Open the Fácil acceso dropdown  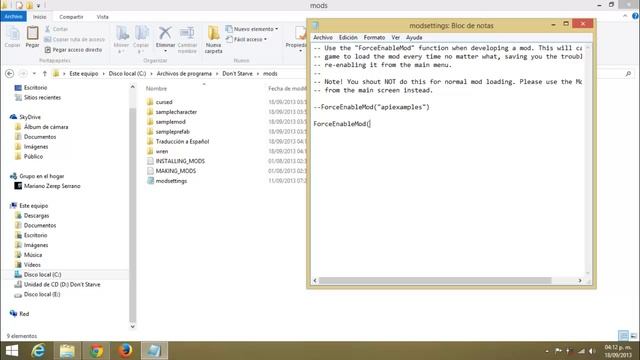247,39
